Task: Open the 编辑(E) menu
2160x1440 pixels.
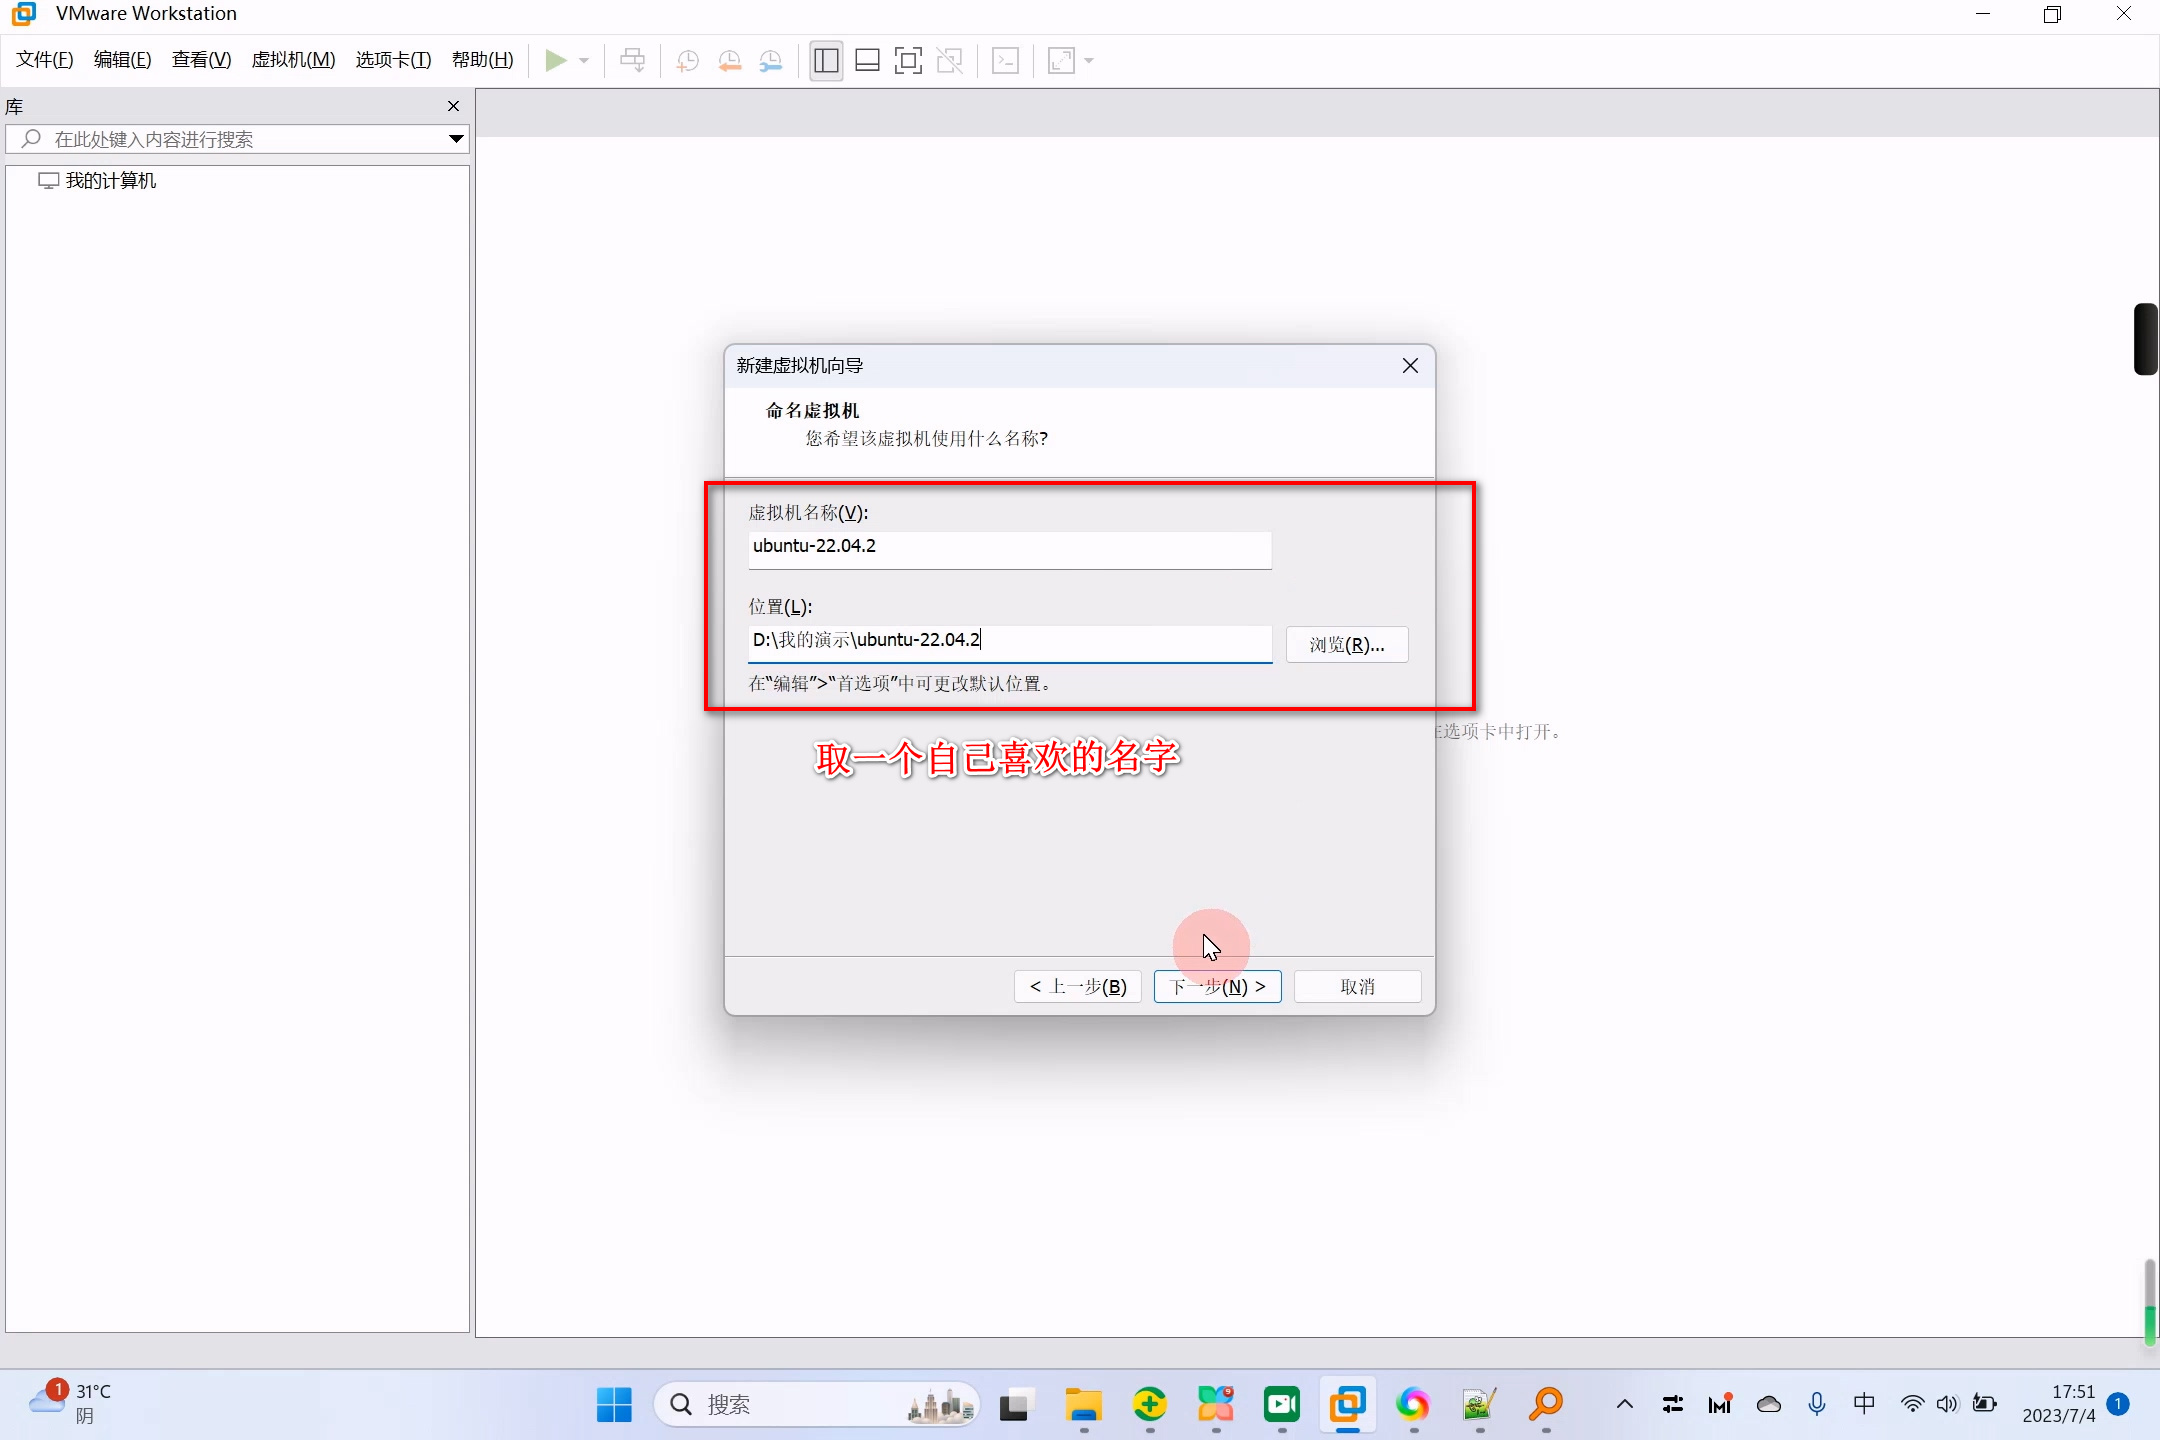Action: coord(123,60)
